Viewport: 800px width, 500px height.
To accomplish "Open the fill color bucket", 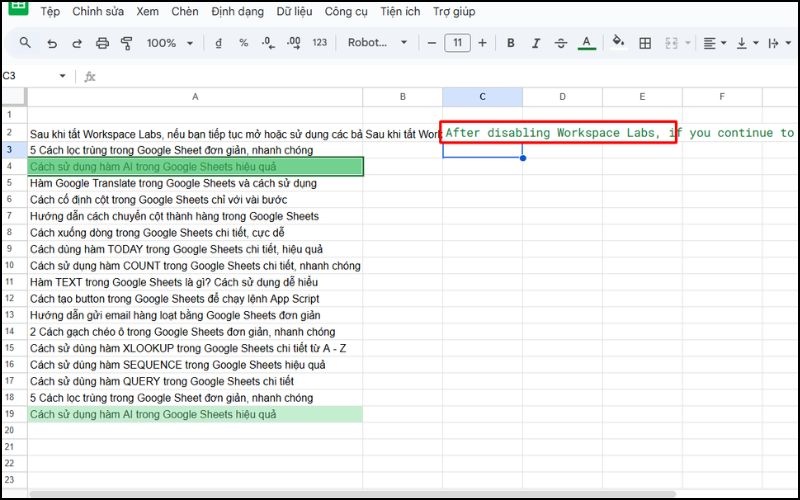I will [618, 42].
